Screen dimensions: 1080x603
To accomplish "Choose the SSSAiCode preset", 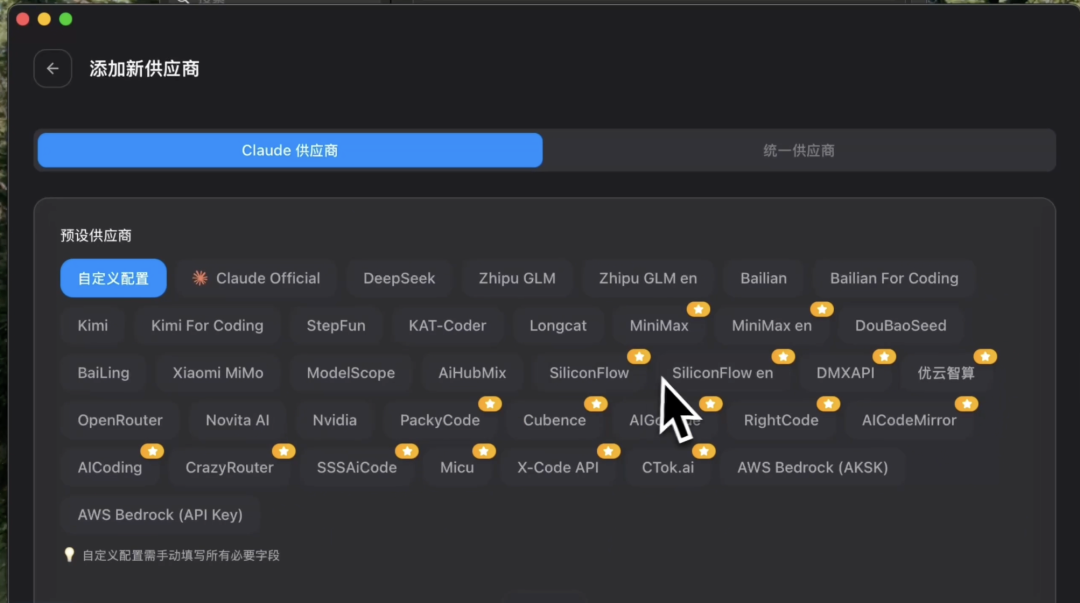I will (357, 467).
